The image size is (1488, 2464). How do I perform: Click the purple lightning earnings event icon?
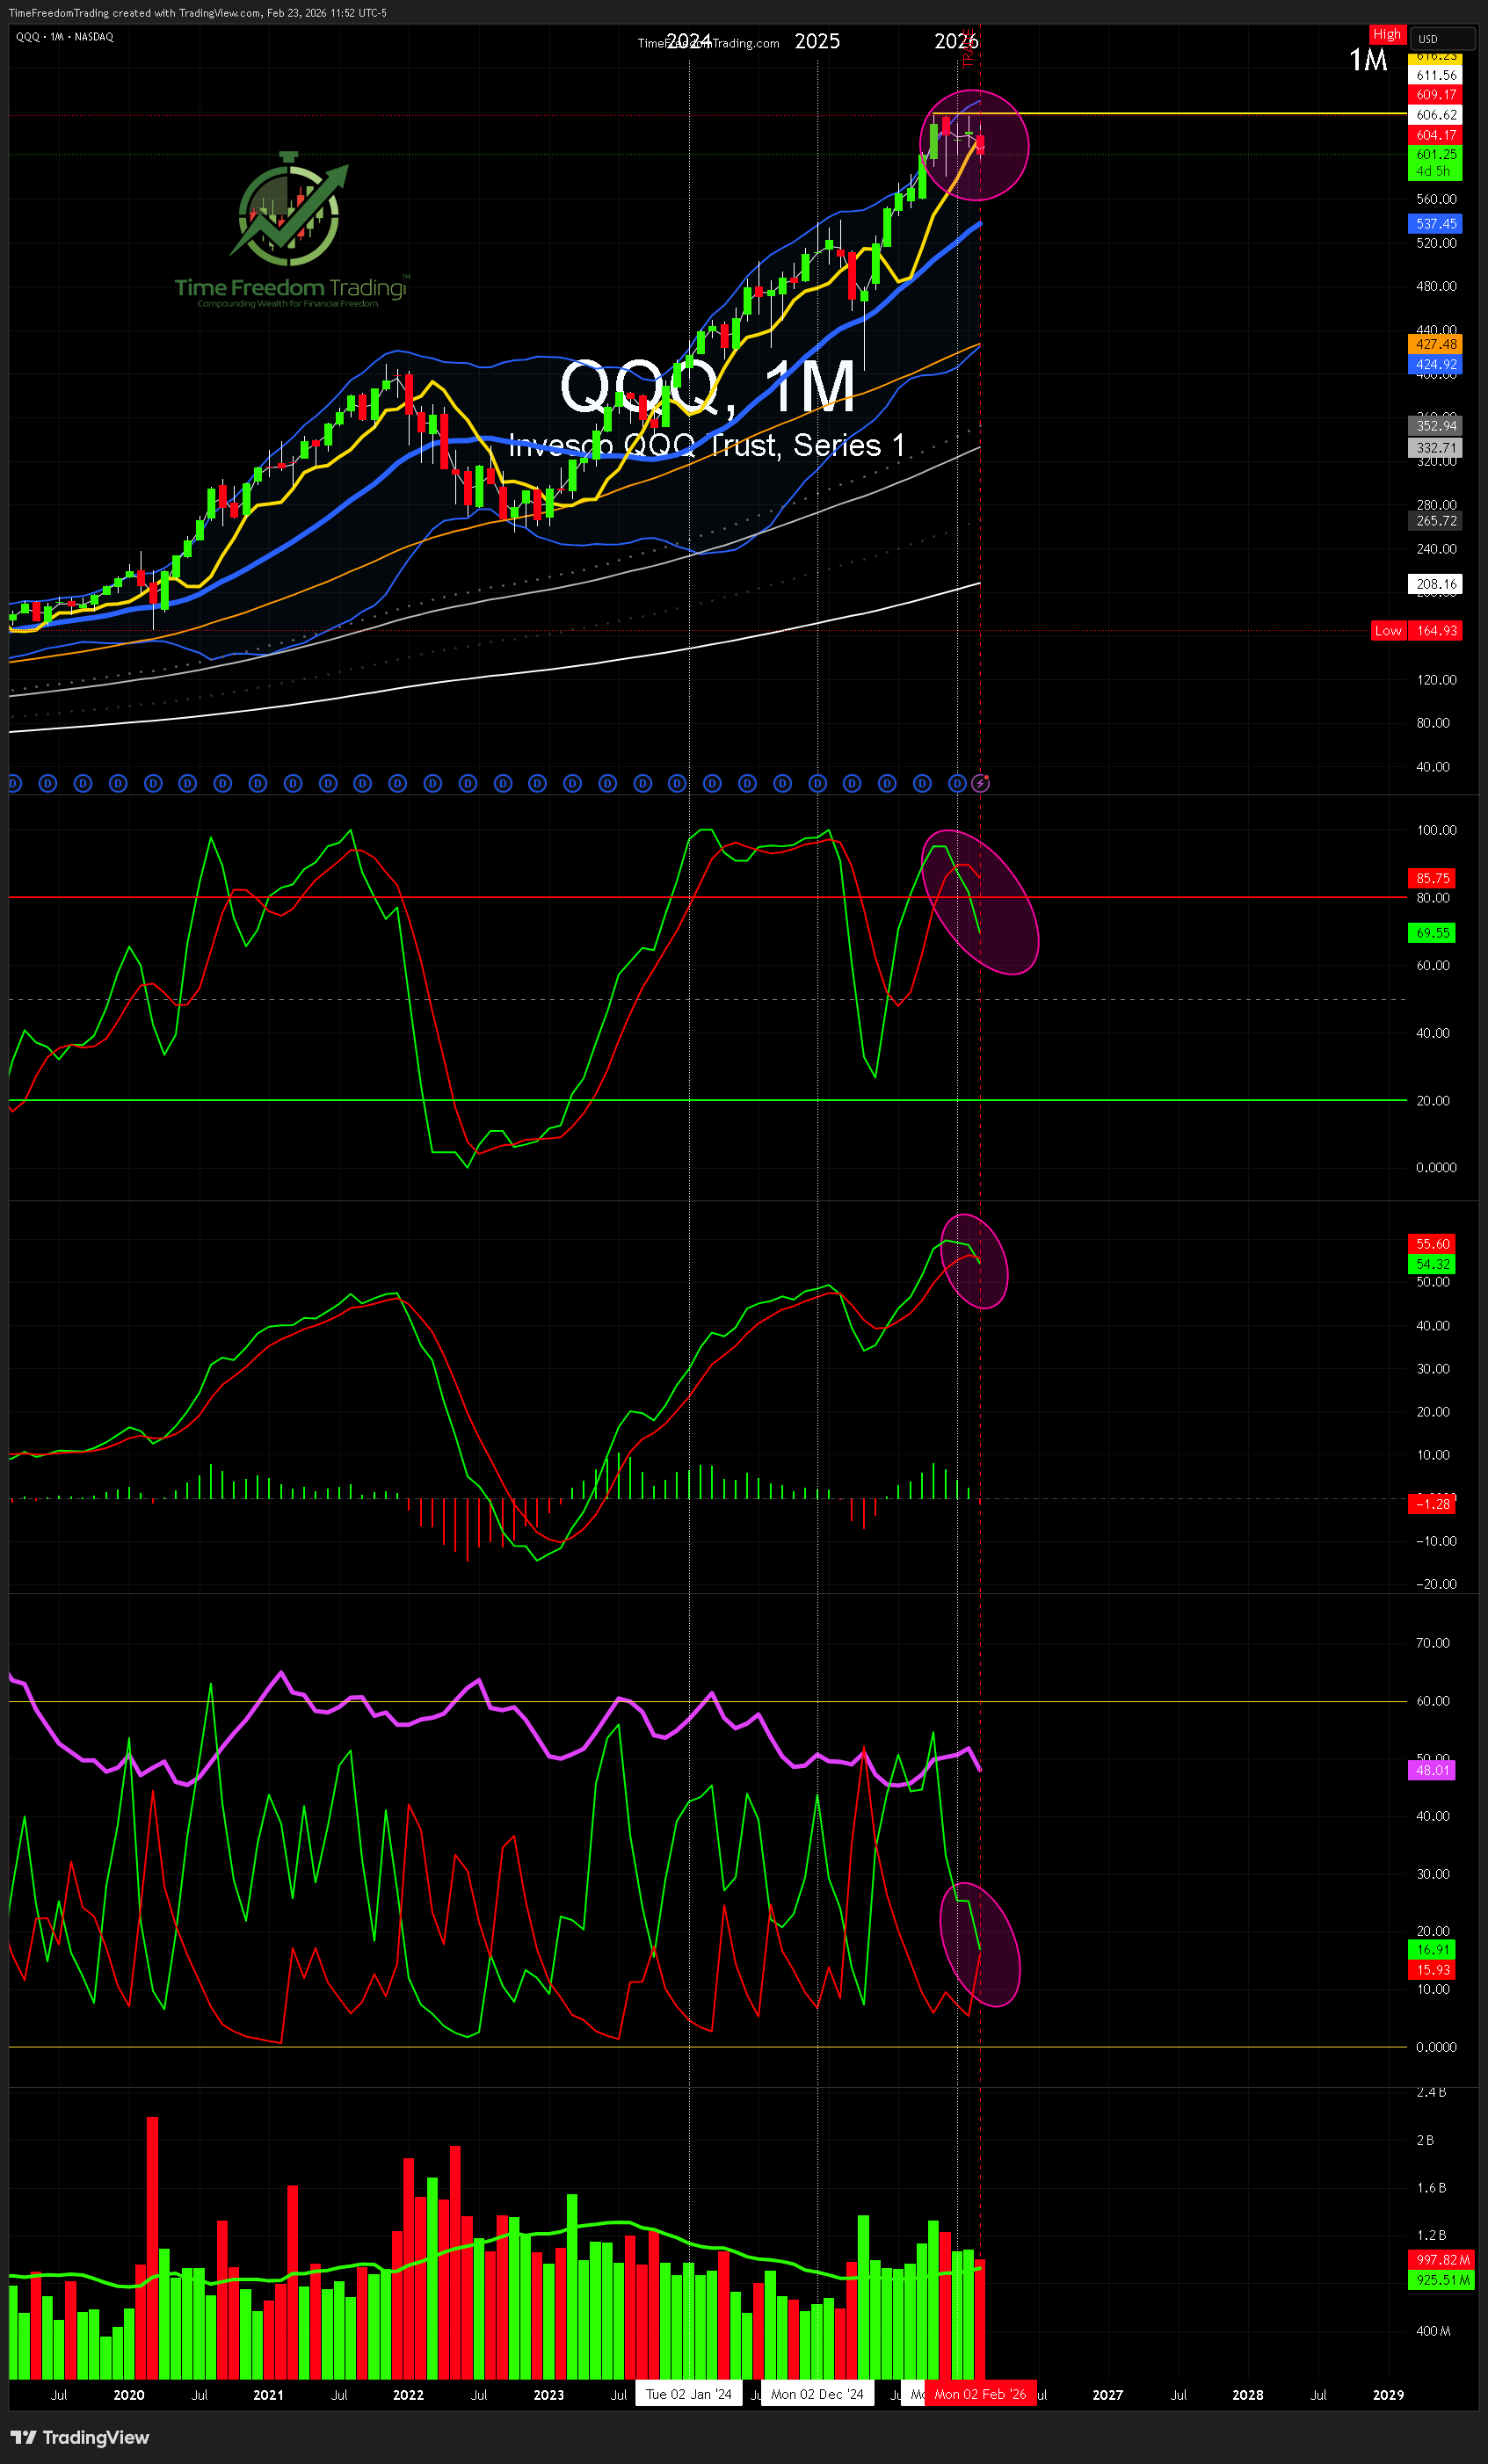click(x=980, y=783)
